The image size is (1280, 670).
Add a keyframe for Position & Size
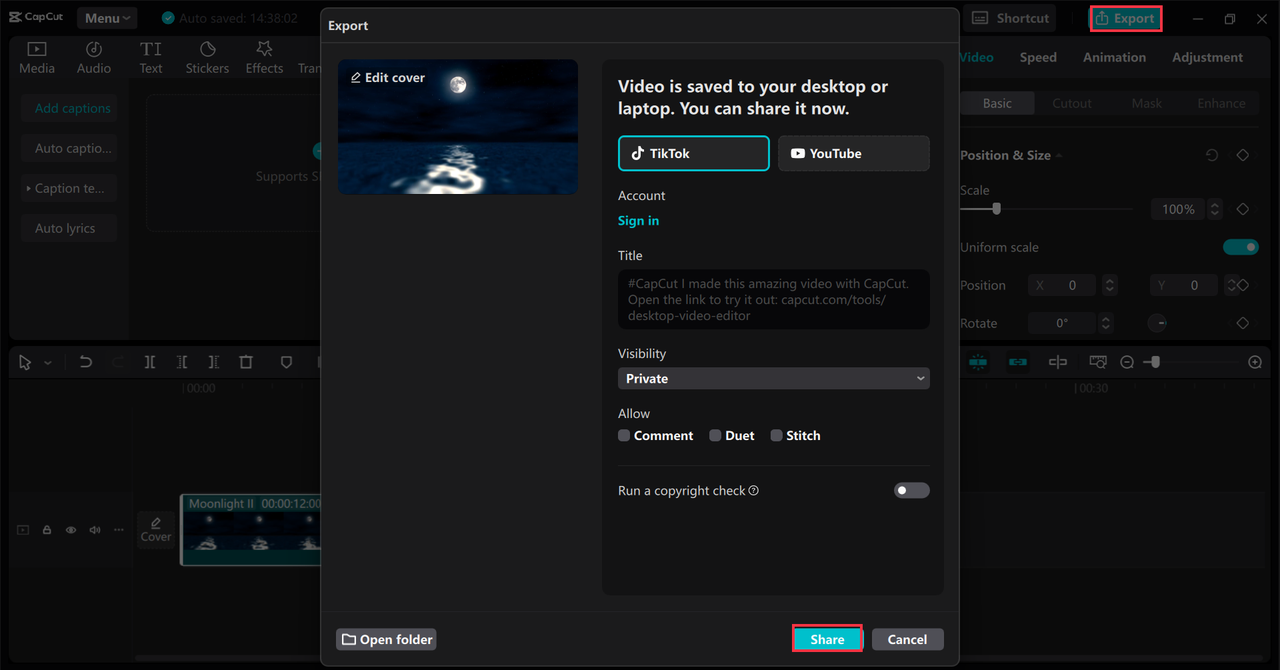click(1243, 155)
